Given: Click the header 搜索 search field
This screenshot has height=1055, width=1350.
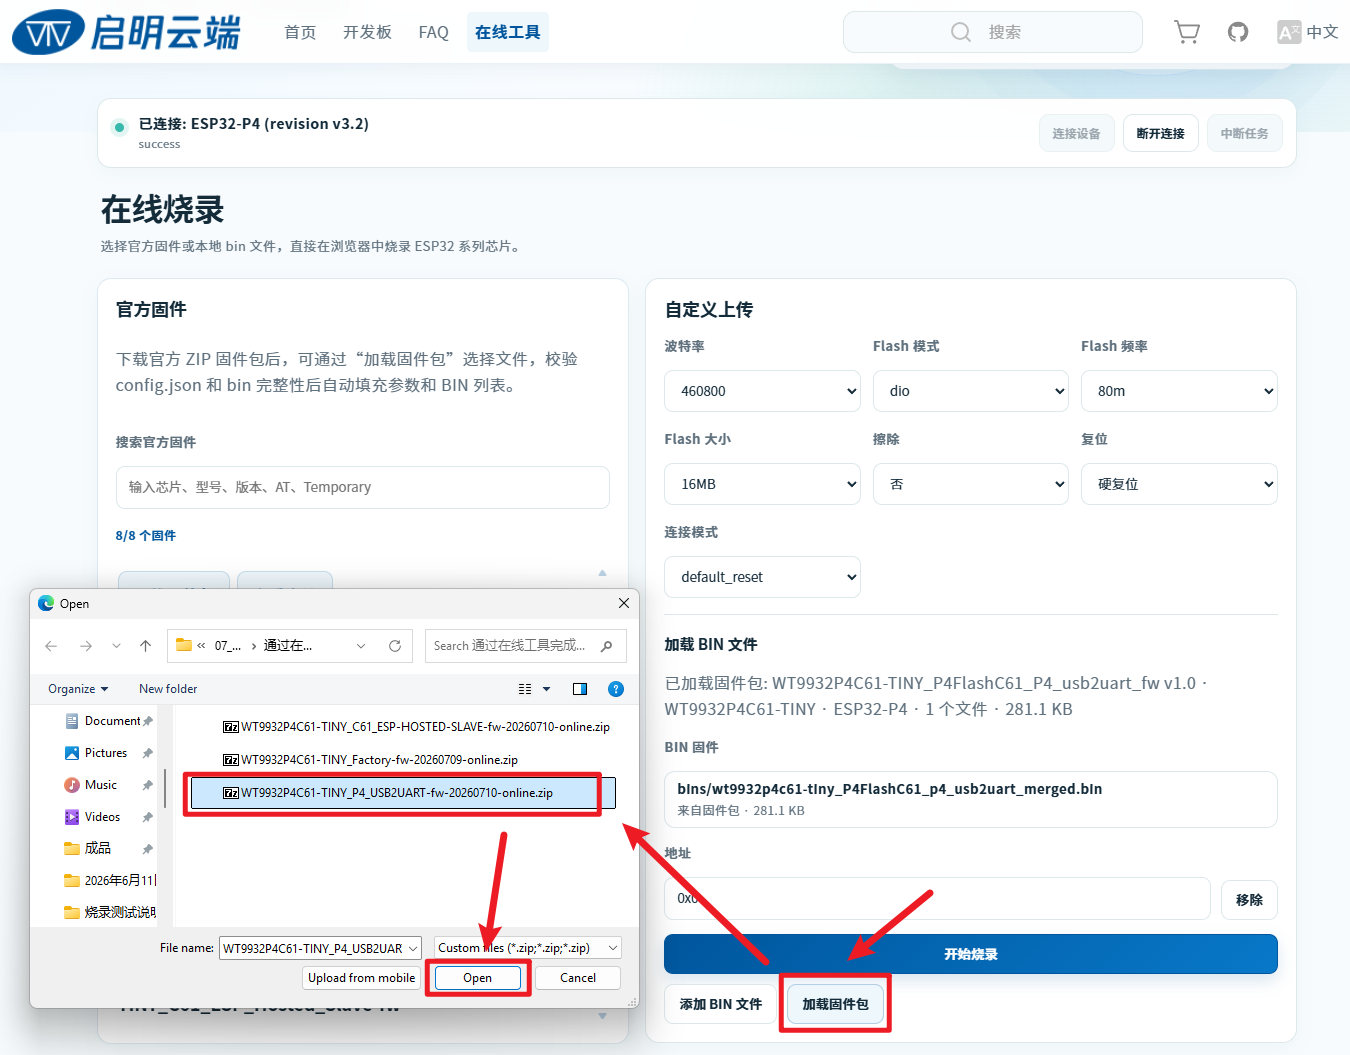Looking at the screenshot, I should 993,32.
